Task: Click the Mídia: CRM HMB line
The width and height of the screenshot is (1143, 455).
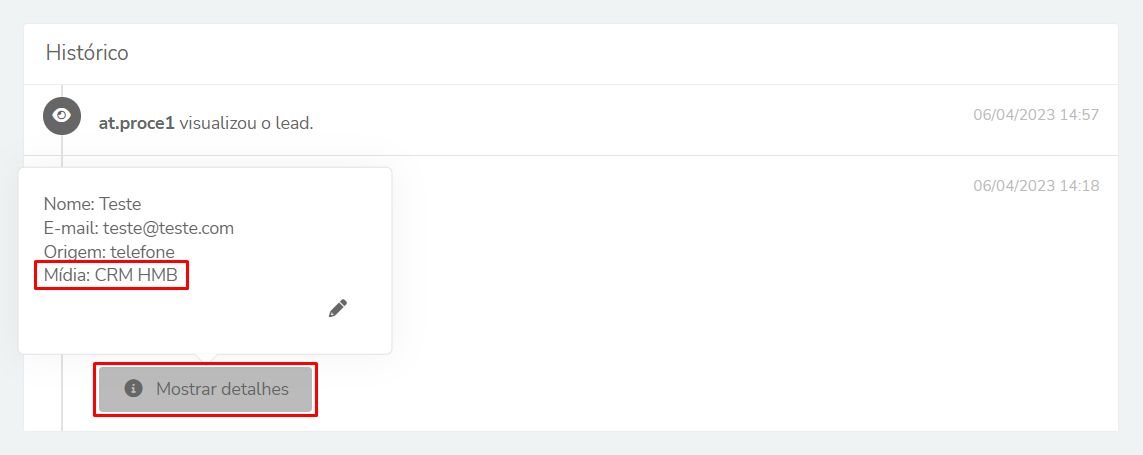Action: point(111,276)
